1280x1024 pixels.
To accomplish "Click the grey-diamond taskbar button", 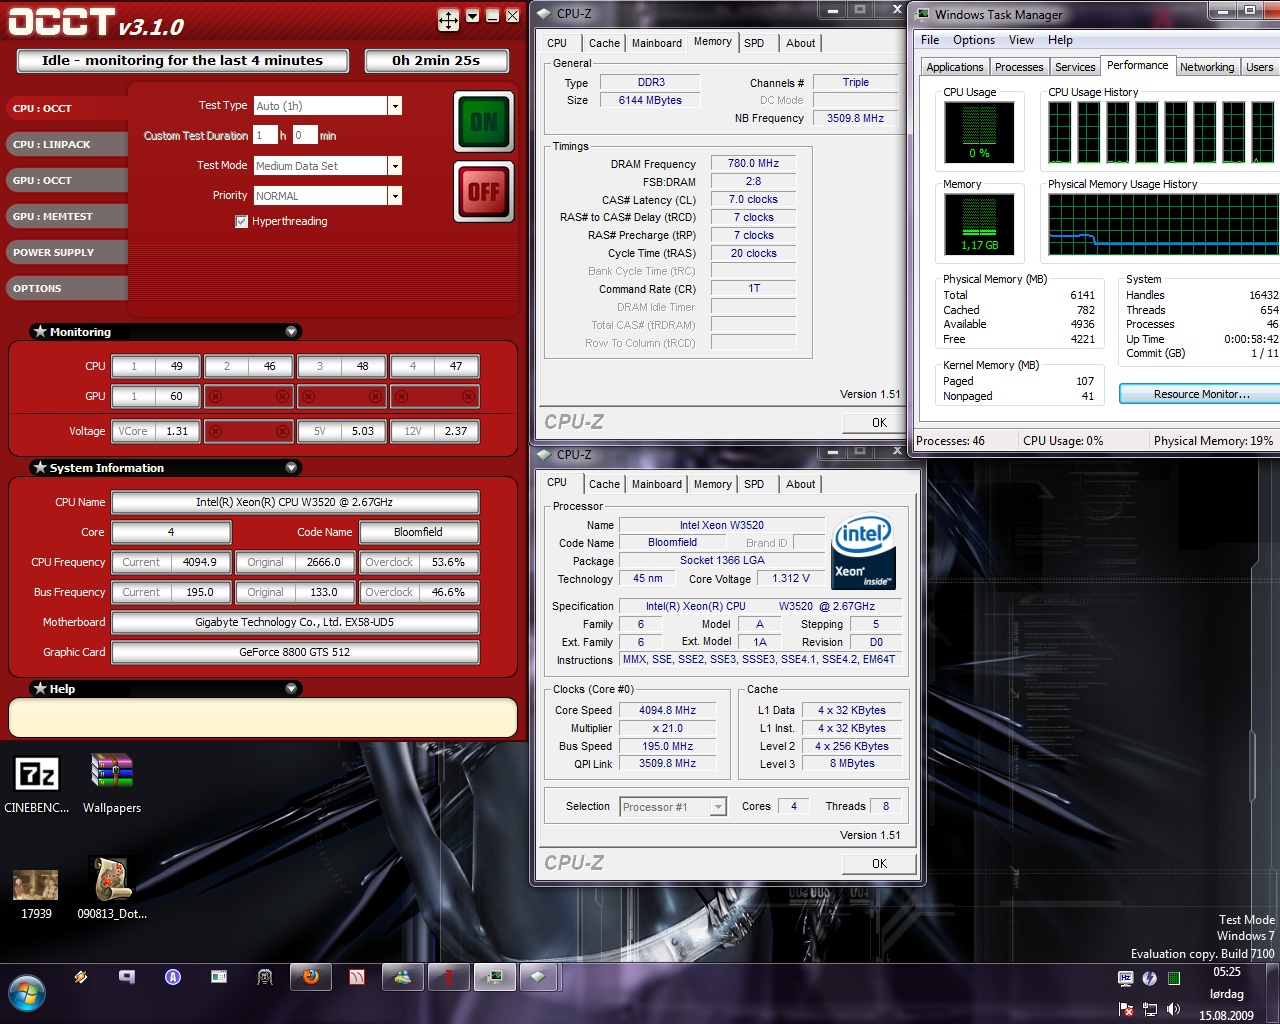I will pos(538,977).
